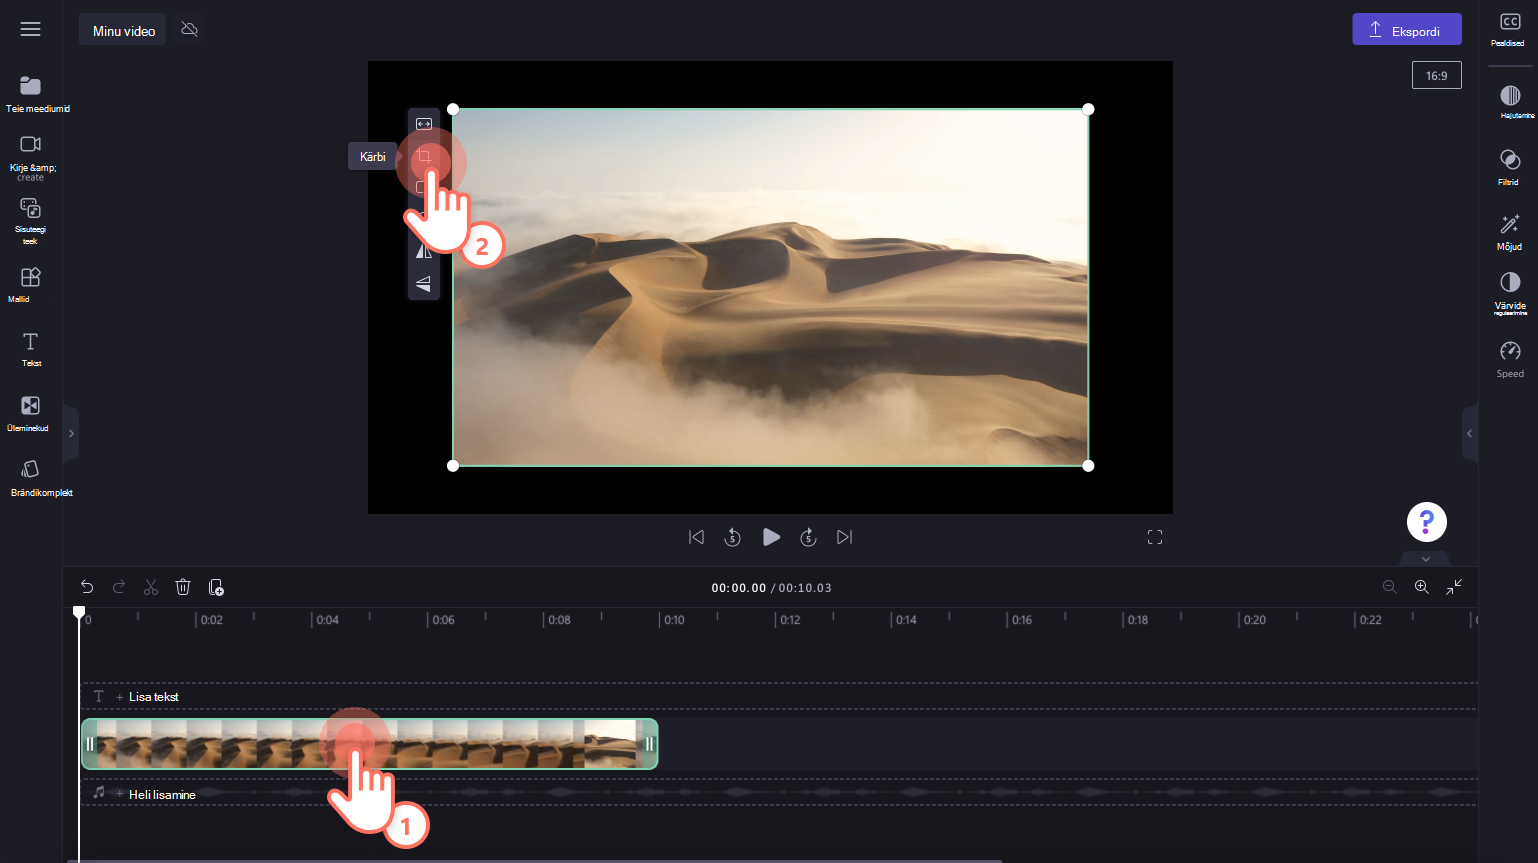Zoom out the timeline
The height and width of the screenshot is (863, 1538).
[1389, 587]
